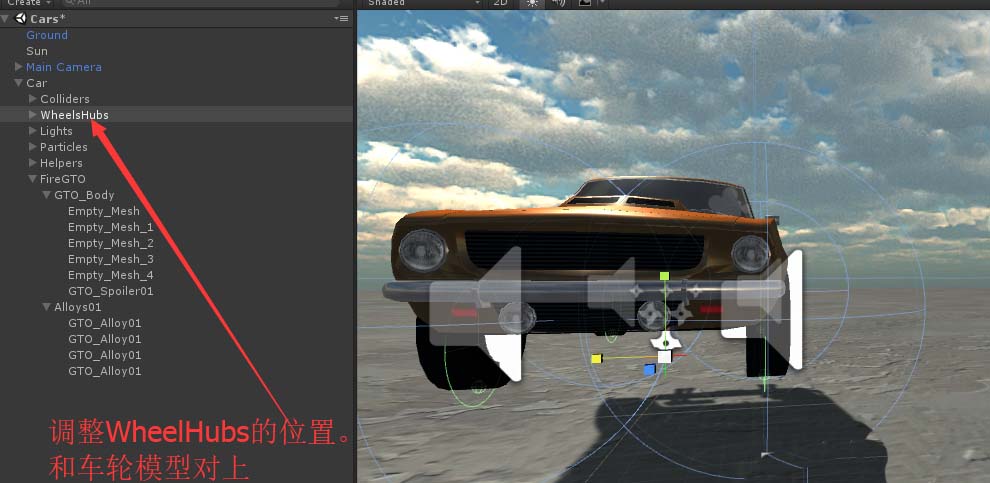Click the blue Z-axis scale handle
990x483 pixels.
[x=649, y=370]
